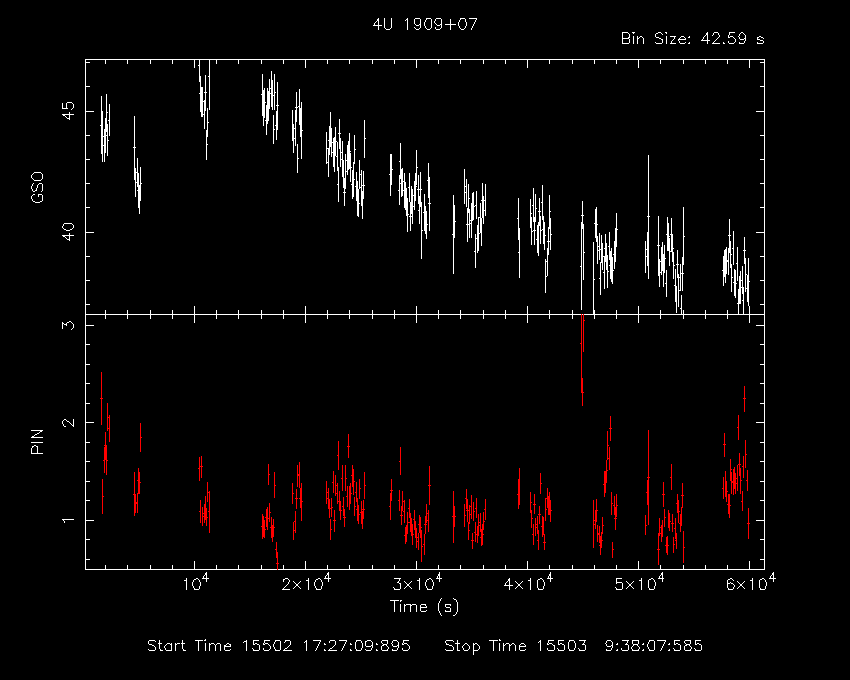The width and height of the screenshot is (850, 680).
Task: Click the 'Stop Time 15503 9:38:07:585' text
Action: coord(573,646)
